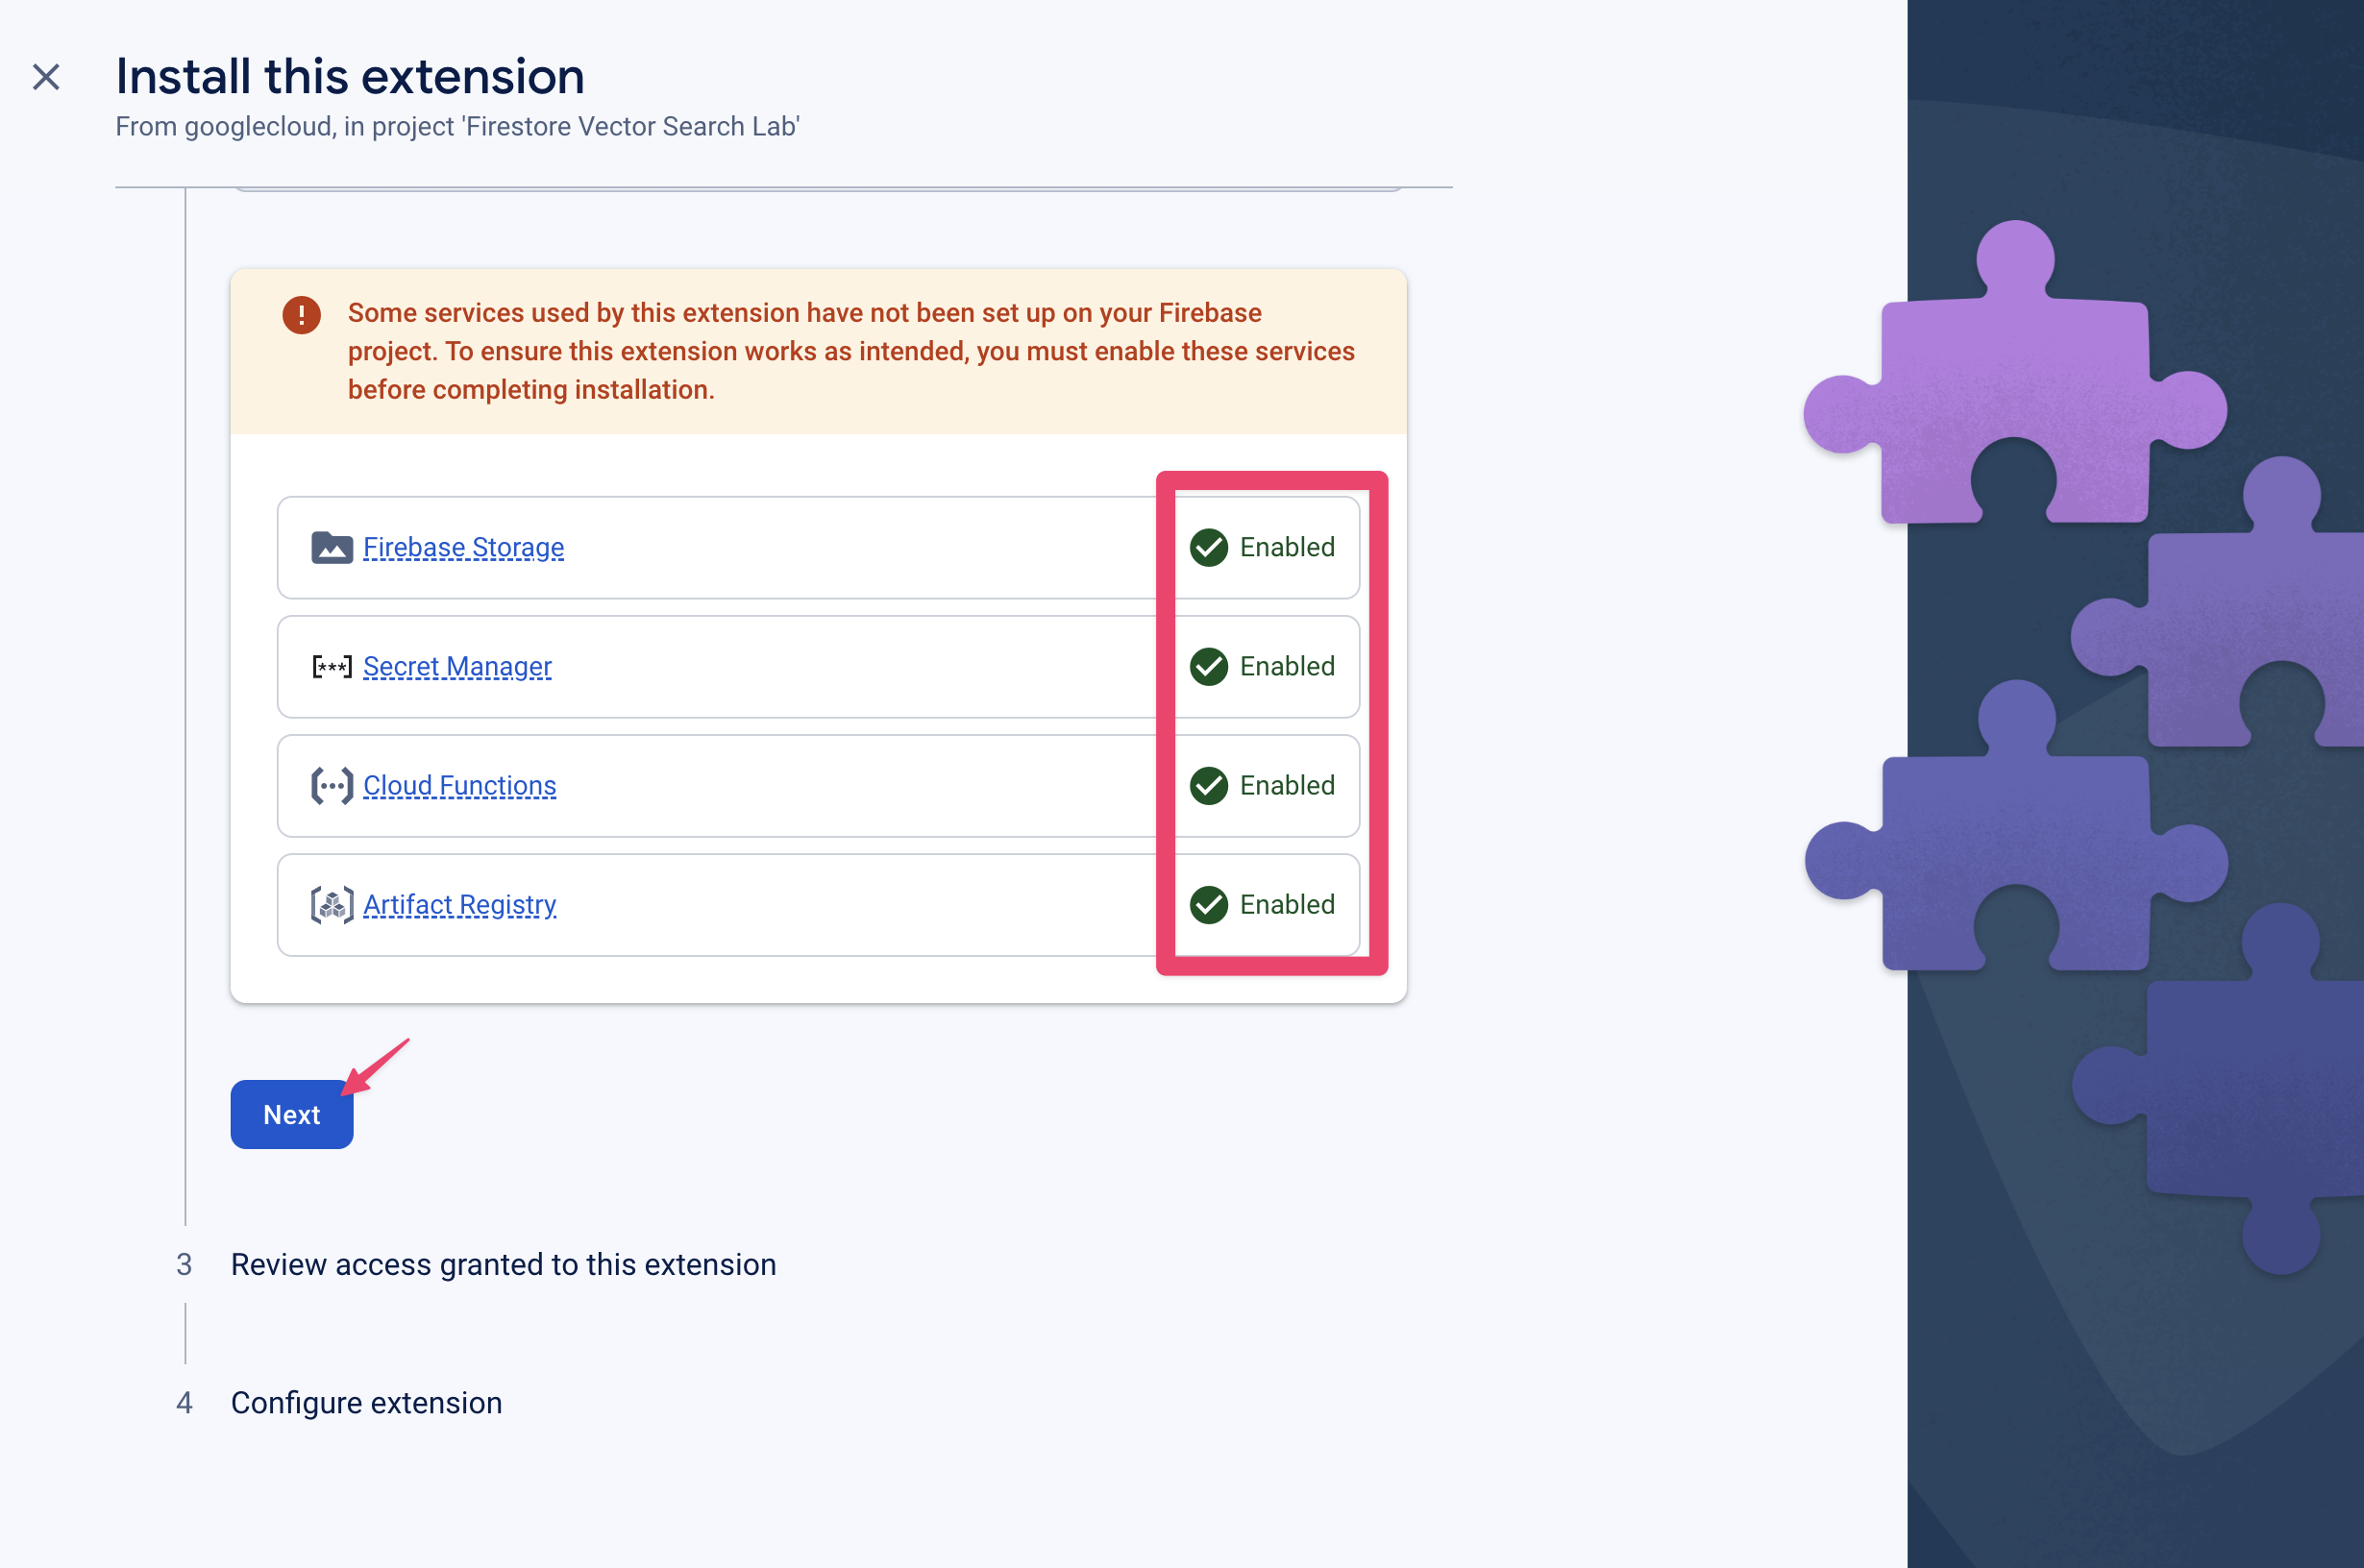The height and width of the screenshot is (1568, 2364).
Task: Open the Secret Manager link
Action: [x=456, y=665]
